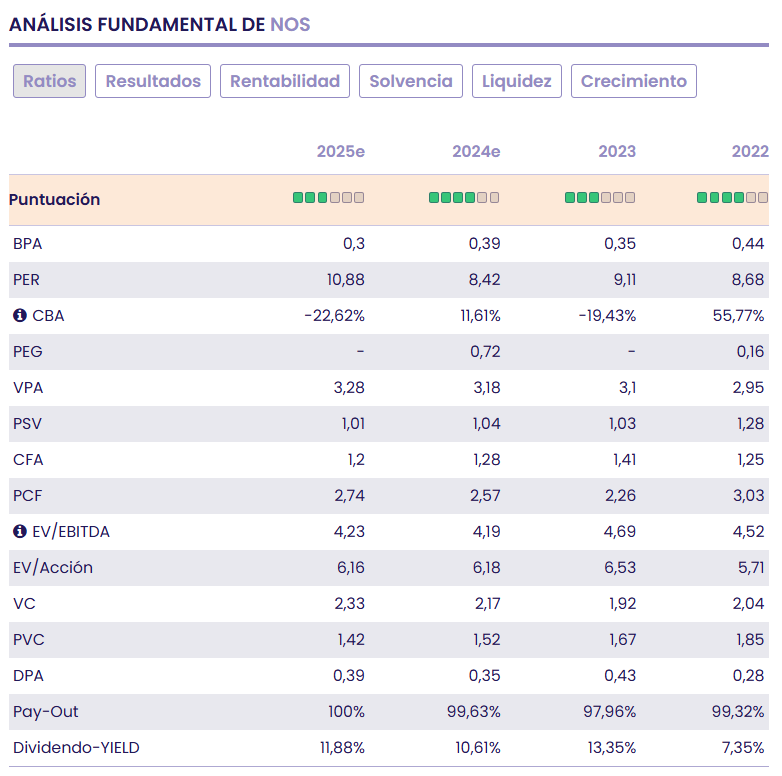Viewport: 782px width, 776px height.
Task: Click the info icon beside EV/EBITDA
Action: coord(20,532)
